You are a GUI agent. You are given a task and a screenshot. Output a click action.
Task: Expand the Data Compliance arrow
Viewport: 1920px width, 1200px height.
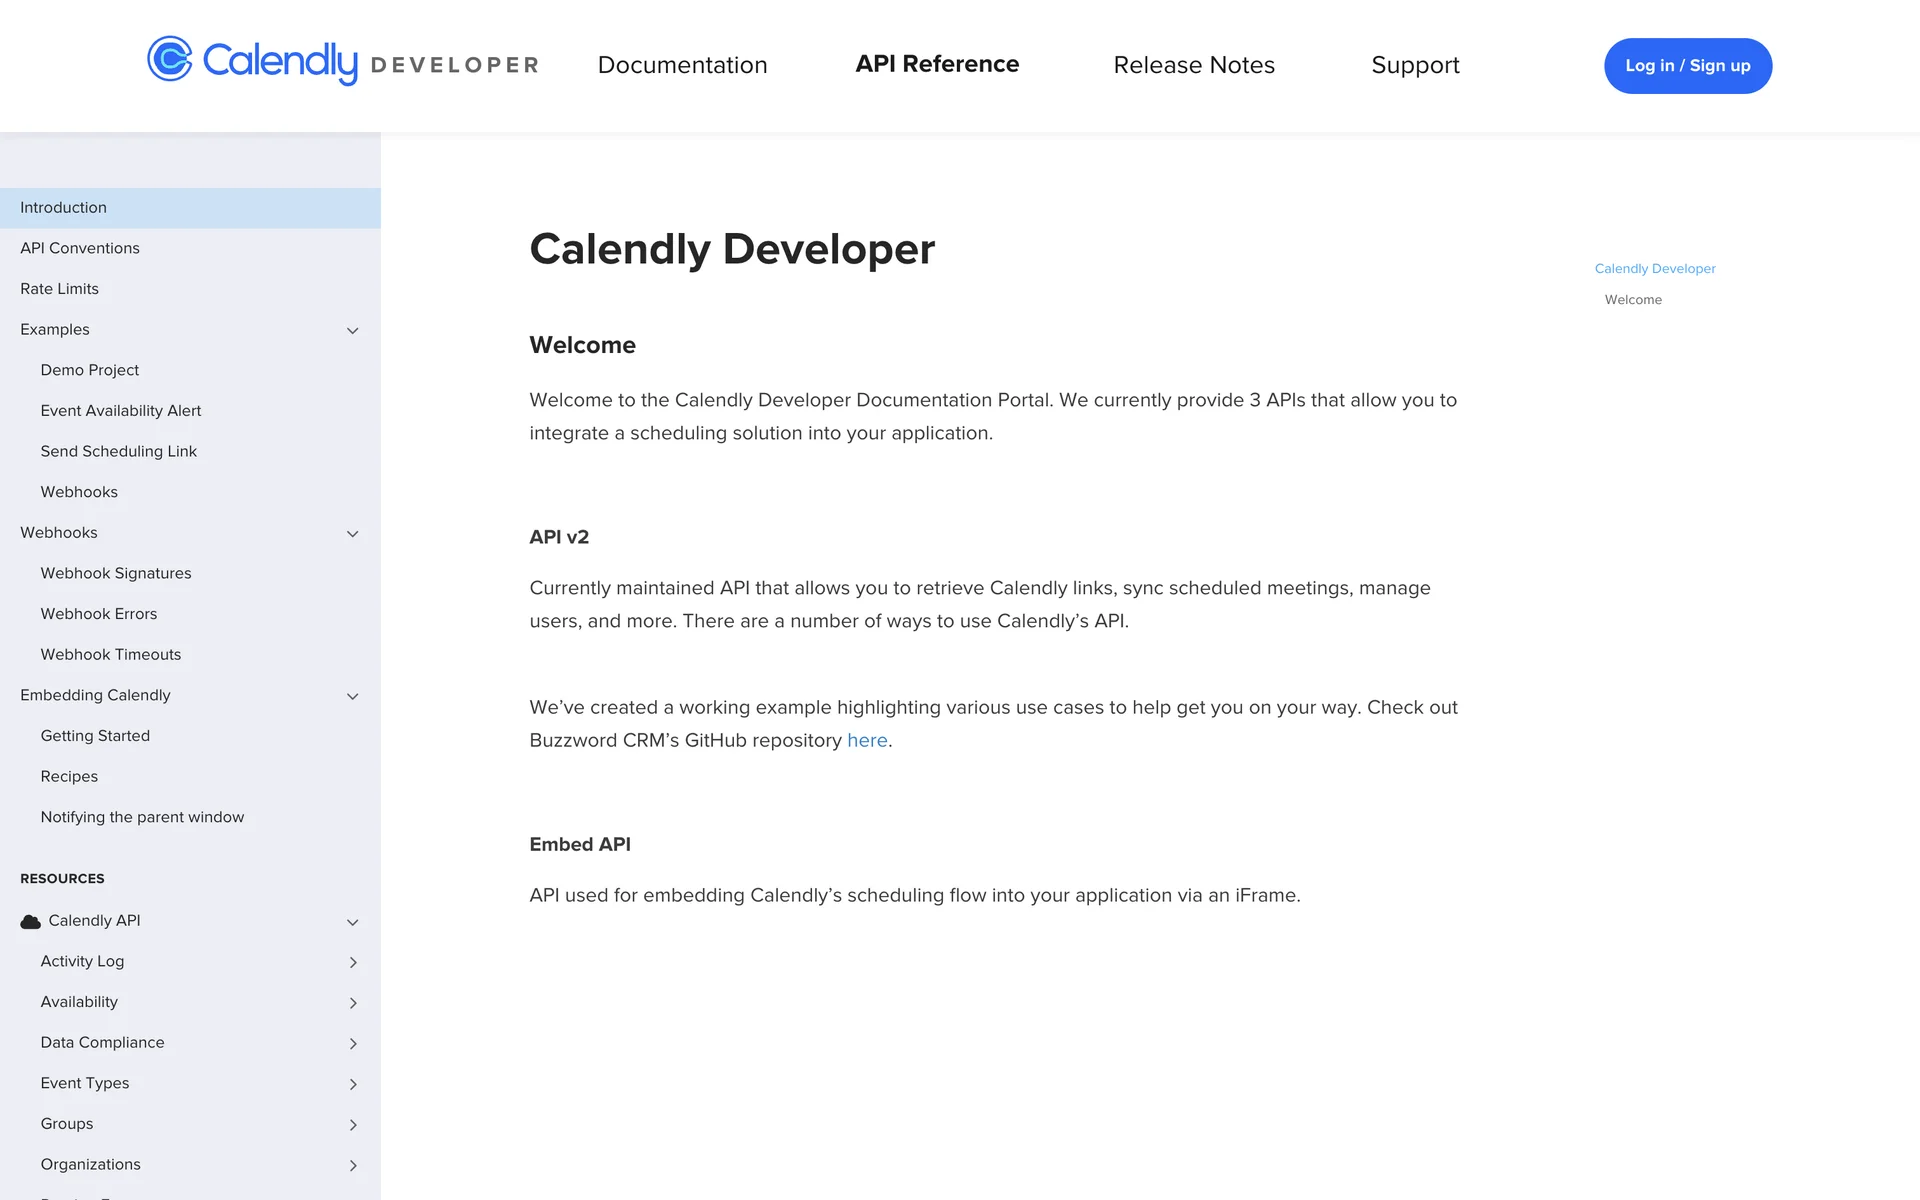(353, 1044)
